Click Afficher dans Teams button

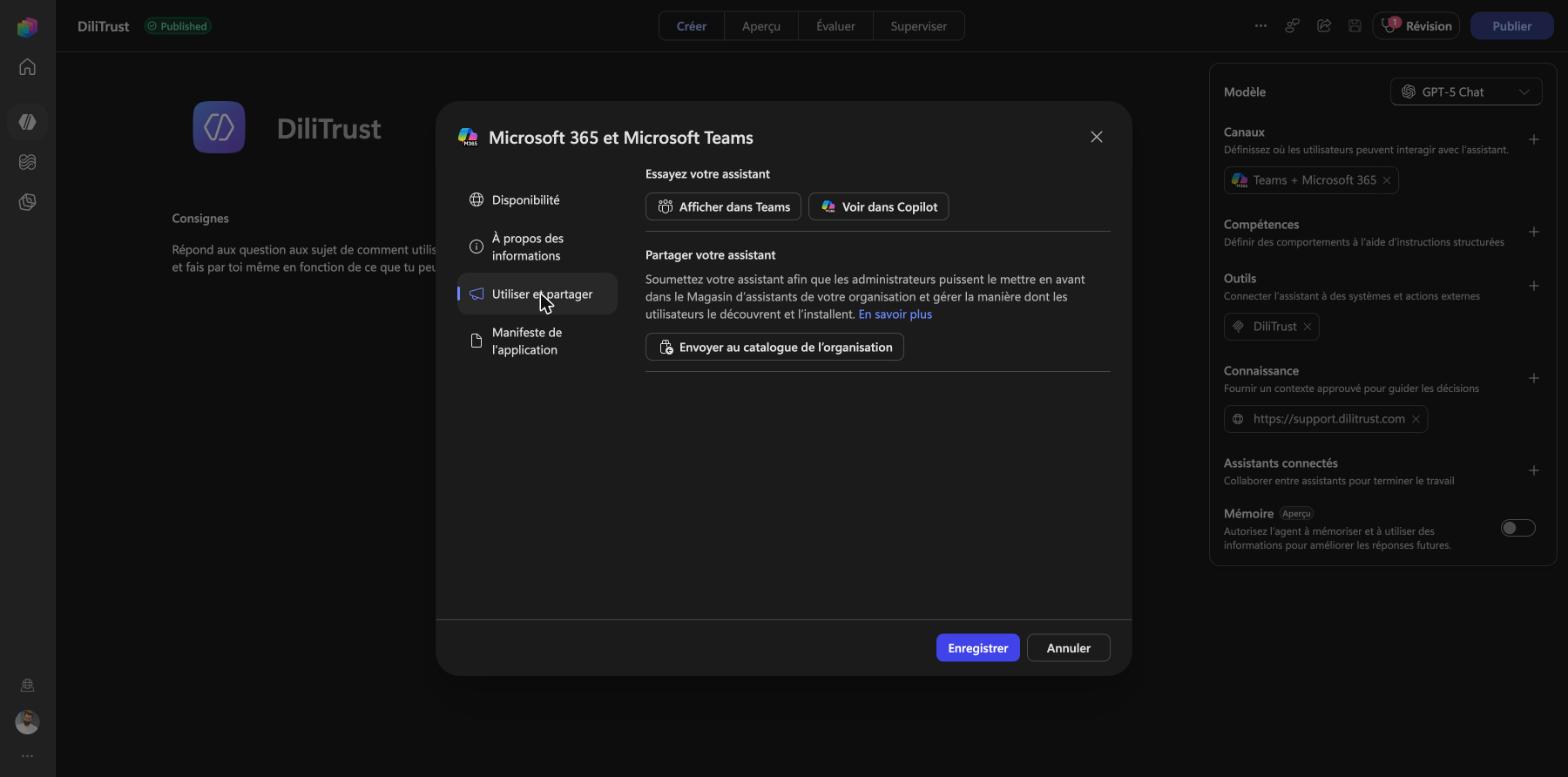pyautogui.click(x=723, y=207)
